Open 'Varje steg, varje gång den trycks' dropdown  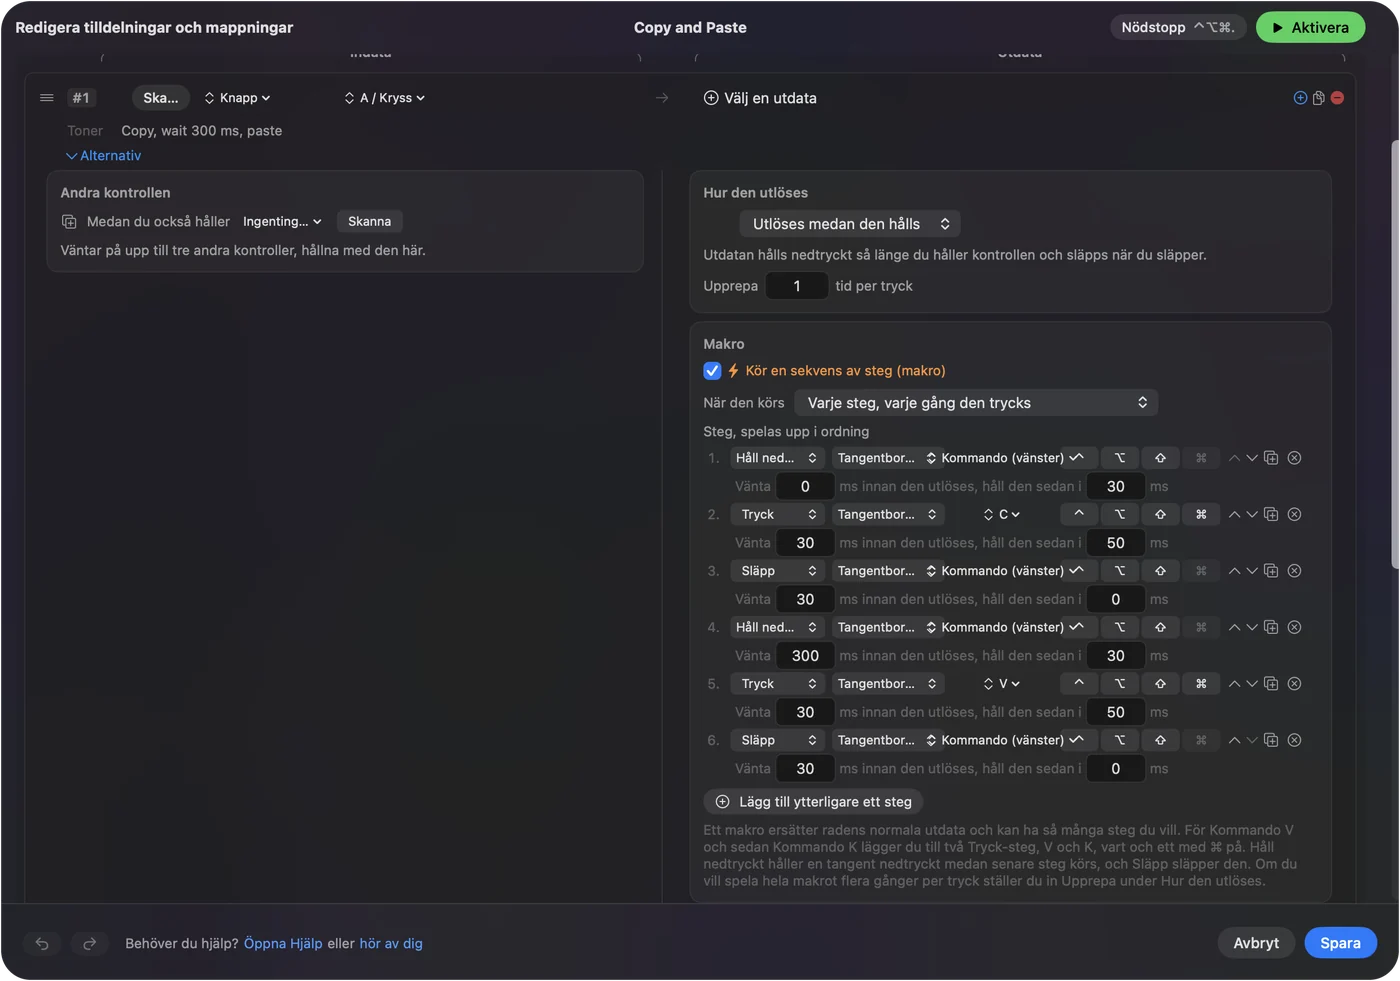point(976,403)
